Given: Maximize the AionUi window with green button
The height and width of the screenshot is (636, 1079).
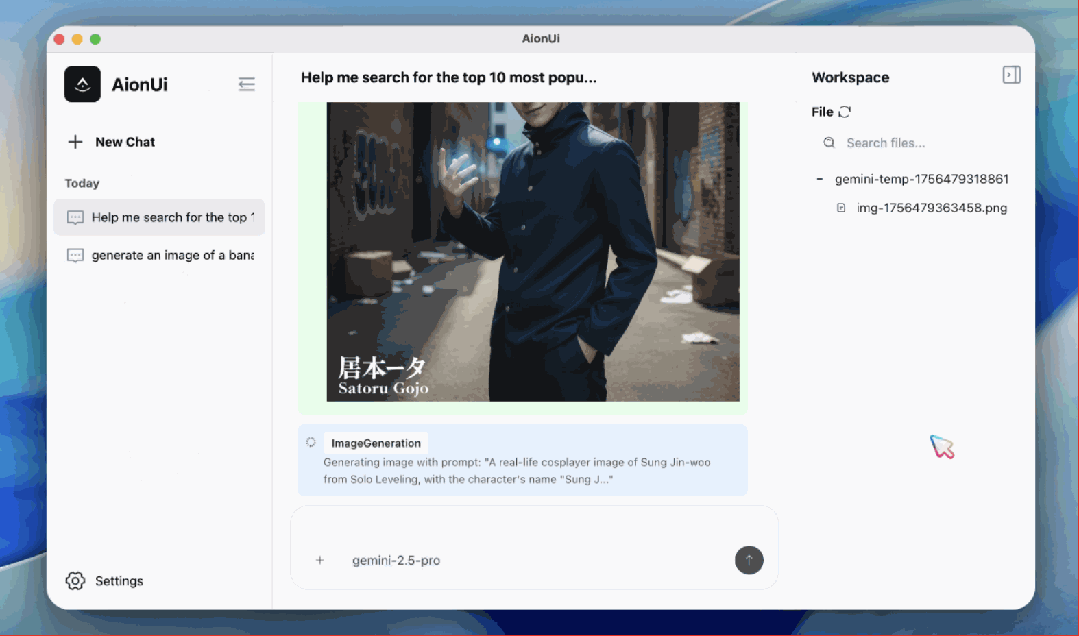Looking at the screenshot, I should 96,39.
